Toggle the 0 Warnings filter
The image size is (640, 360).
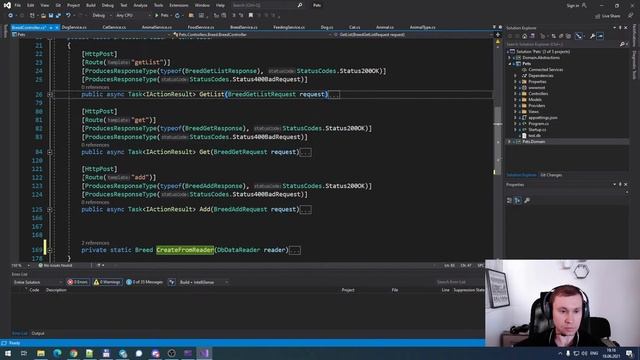click(x=107, y=282)
